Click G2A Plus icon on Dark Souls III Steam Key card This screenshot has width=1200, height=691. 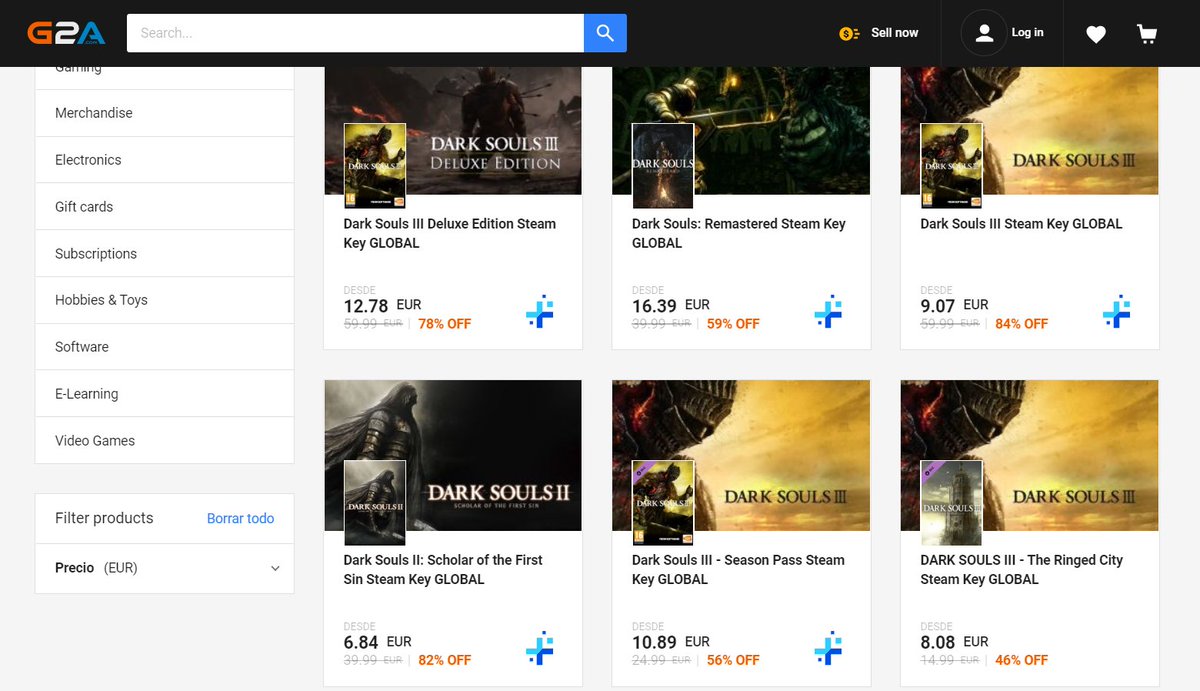1117,312
